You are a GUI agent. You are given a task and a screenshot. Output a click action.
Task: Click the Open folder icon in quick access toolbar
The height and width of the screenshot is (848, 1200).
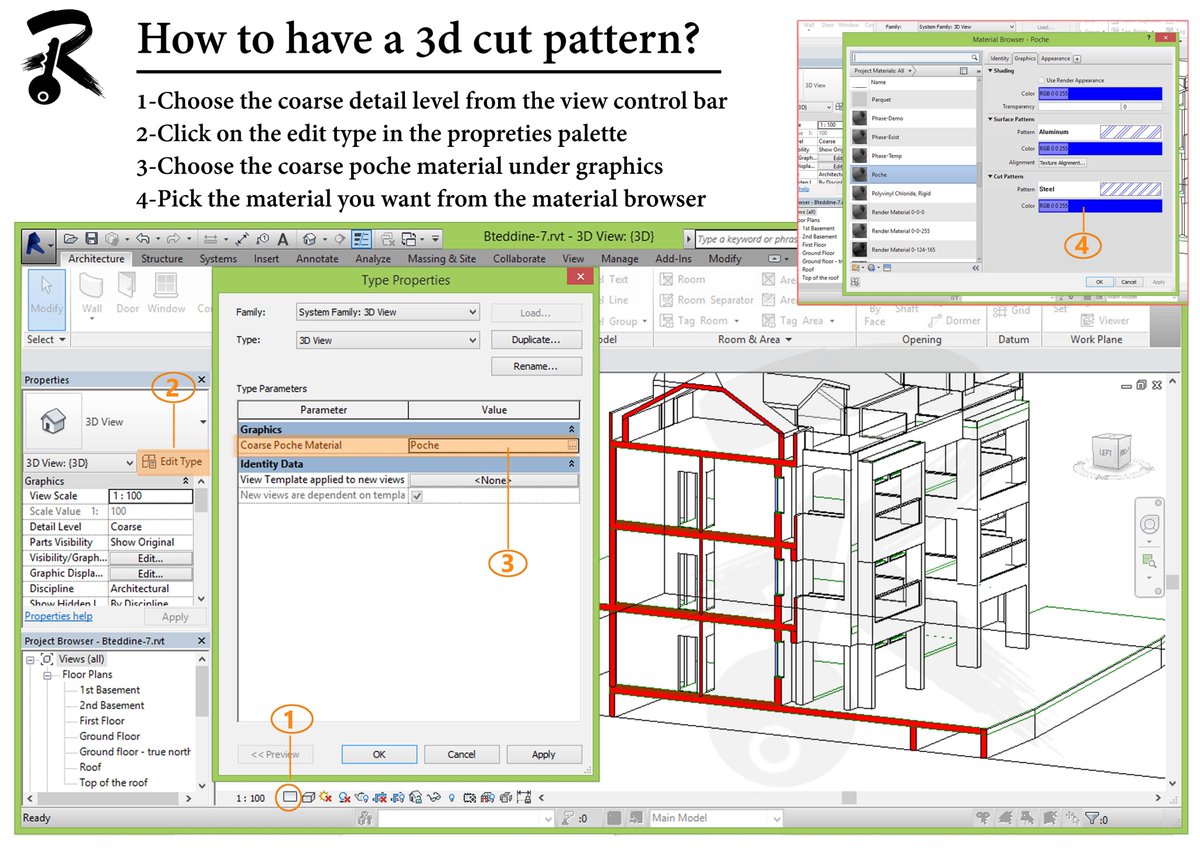point(70,239)
